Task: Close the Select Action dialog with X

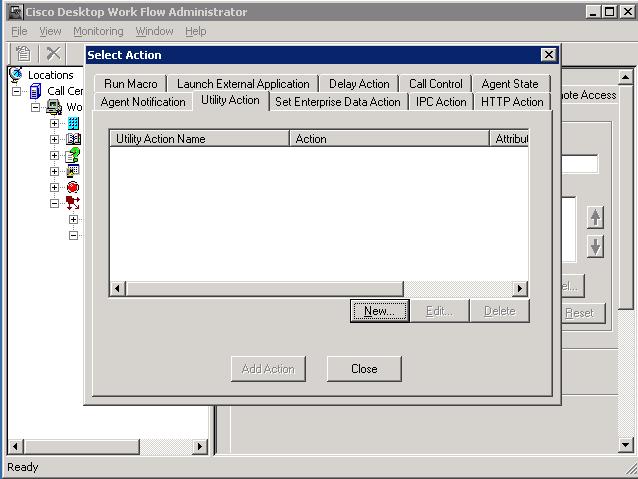Action: coord(549,55)
